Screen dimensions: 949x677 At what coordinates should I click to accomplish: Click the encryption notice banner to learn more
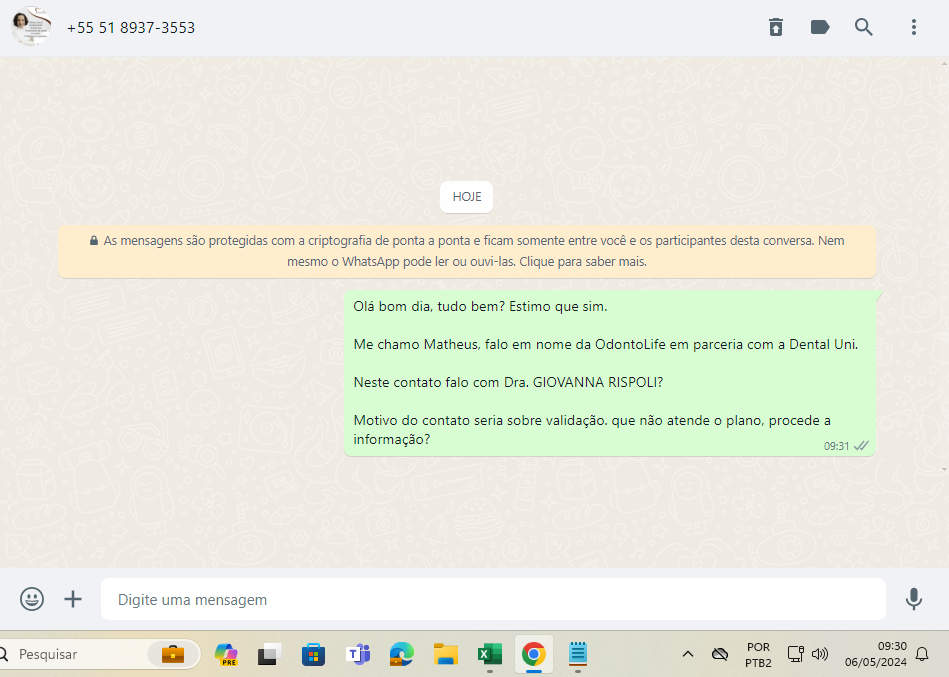coord(467,251)
